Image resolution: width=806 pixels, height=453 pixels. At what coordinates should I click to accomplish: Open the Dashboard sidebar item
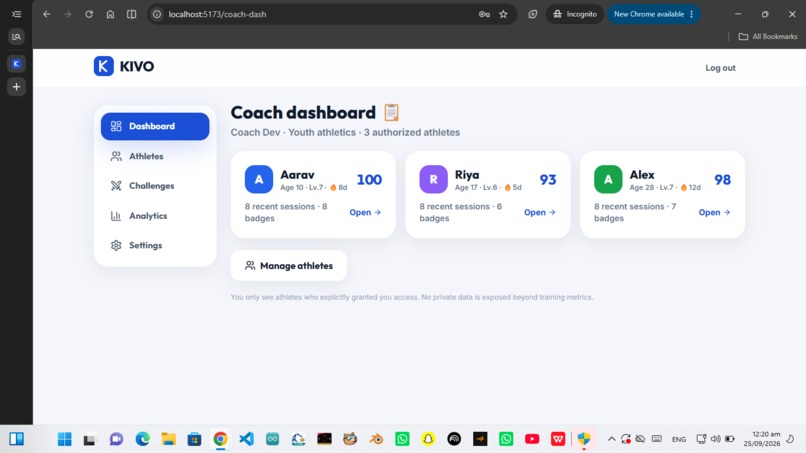pyautogui.click(x=155, y=126)
